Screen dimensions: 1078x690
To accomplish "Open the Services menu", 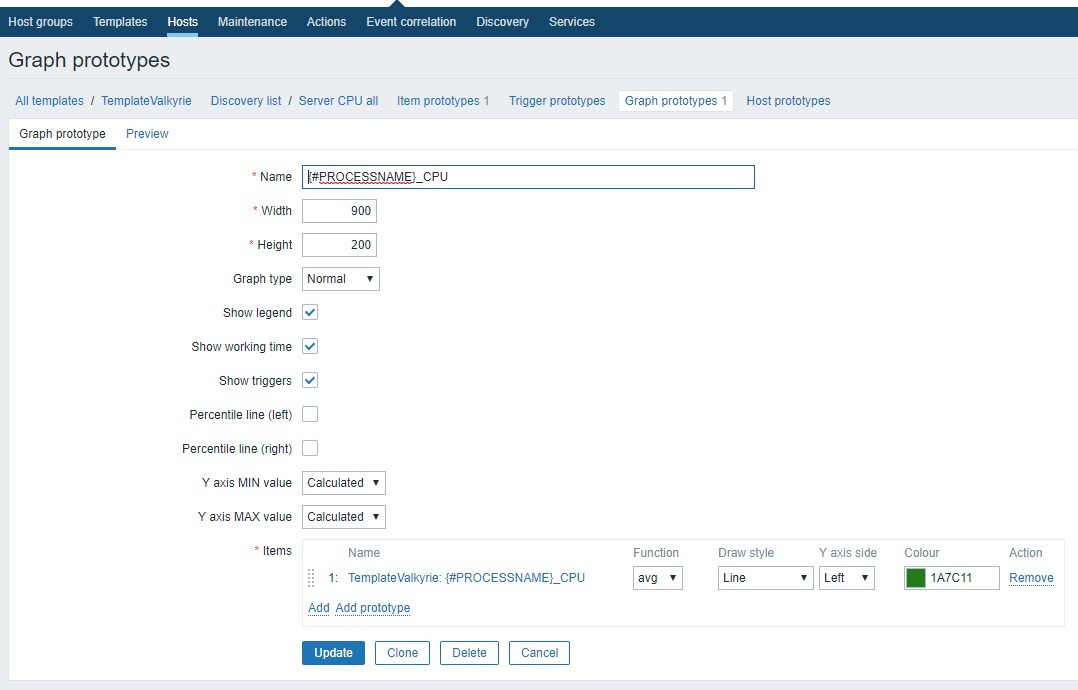I will (x=571, y=21).
